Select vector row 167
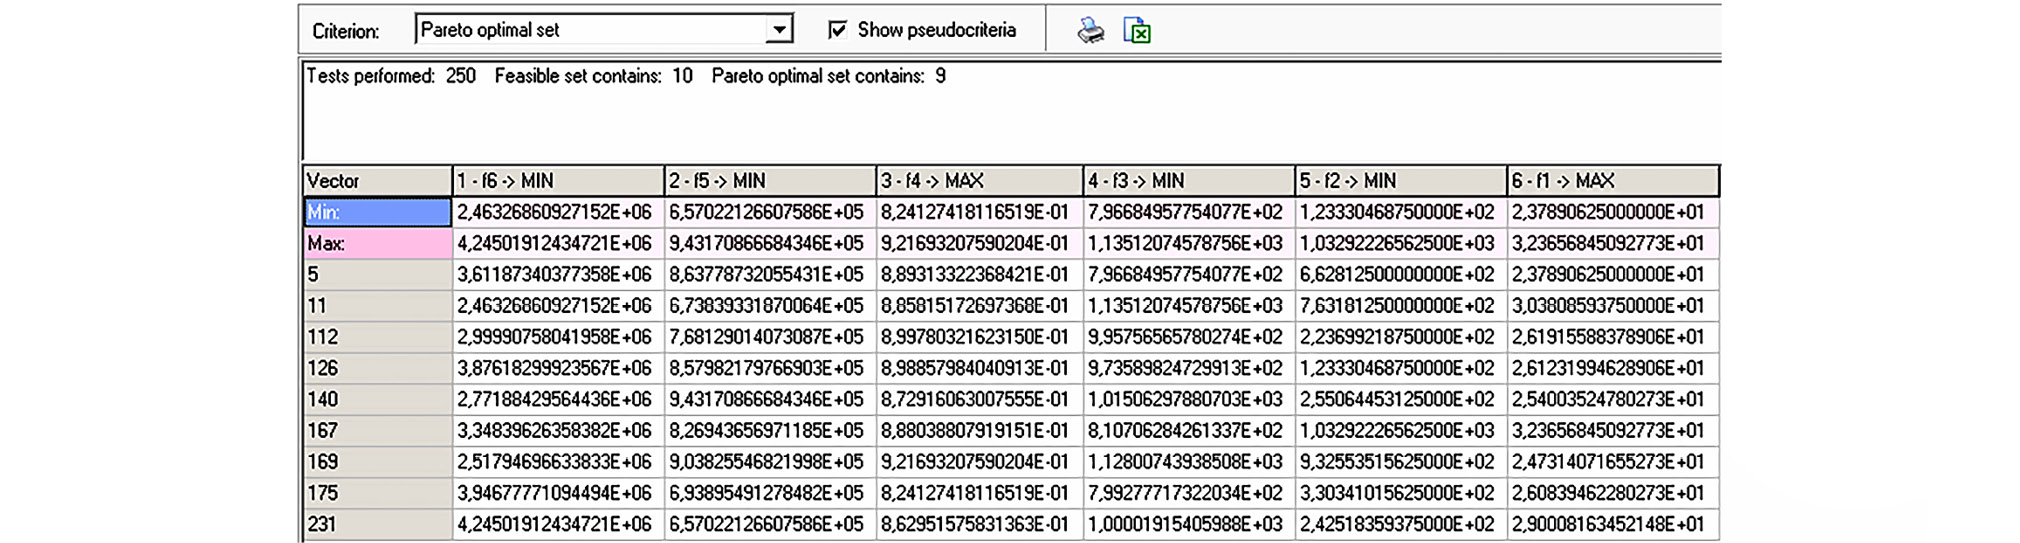 coord(377,430)
